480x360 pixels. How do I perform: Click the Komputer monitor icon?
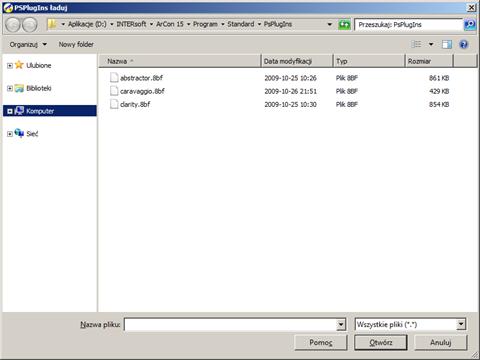19,111
